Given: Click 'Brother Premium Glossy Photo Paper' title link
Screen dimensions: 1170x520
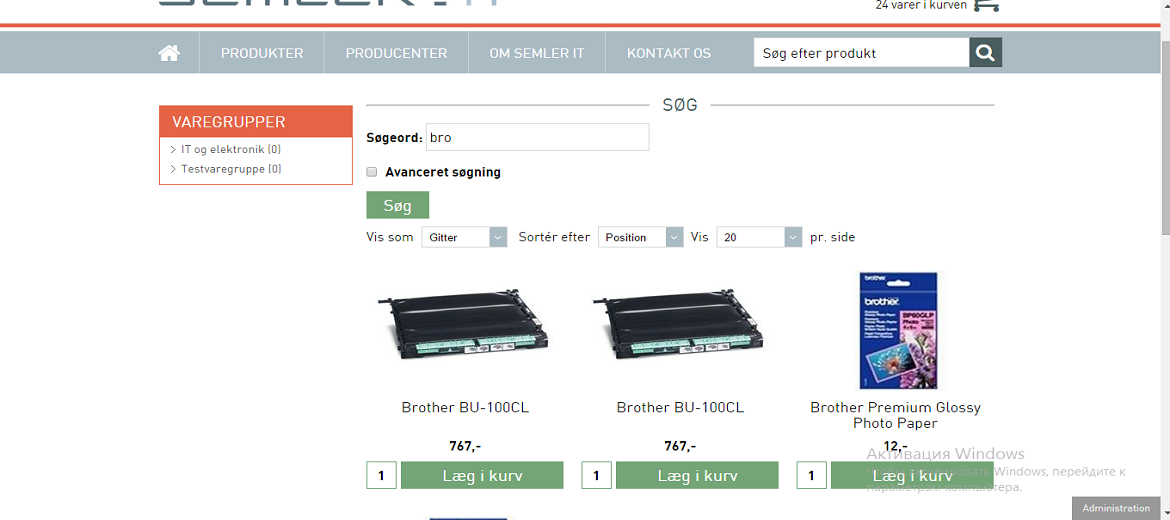Looking at the screenshot, I should pos(895,416).
